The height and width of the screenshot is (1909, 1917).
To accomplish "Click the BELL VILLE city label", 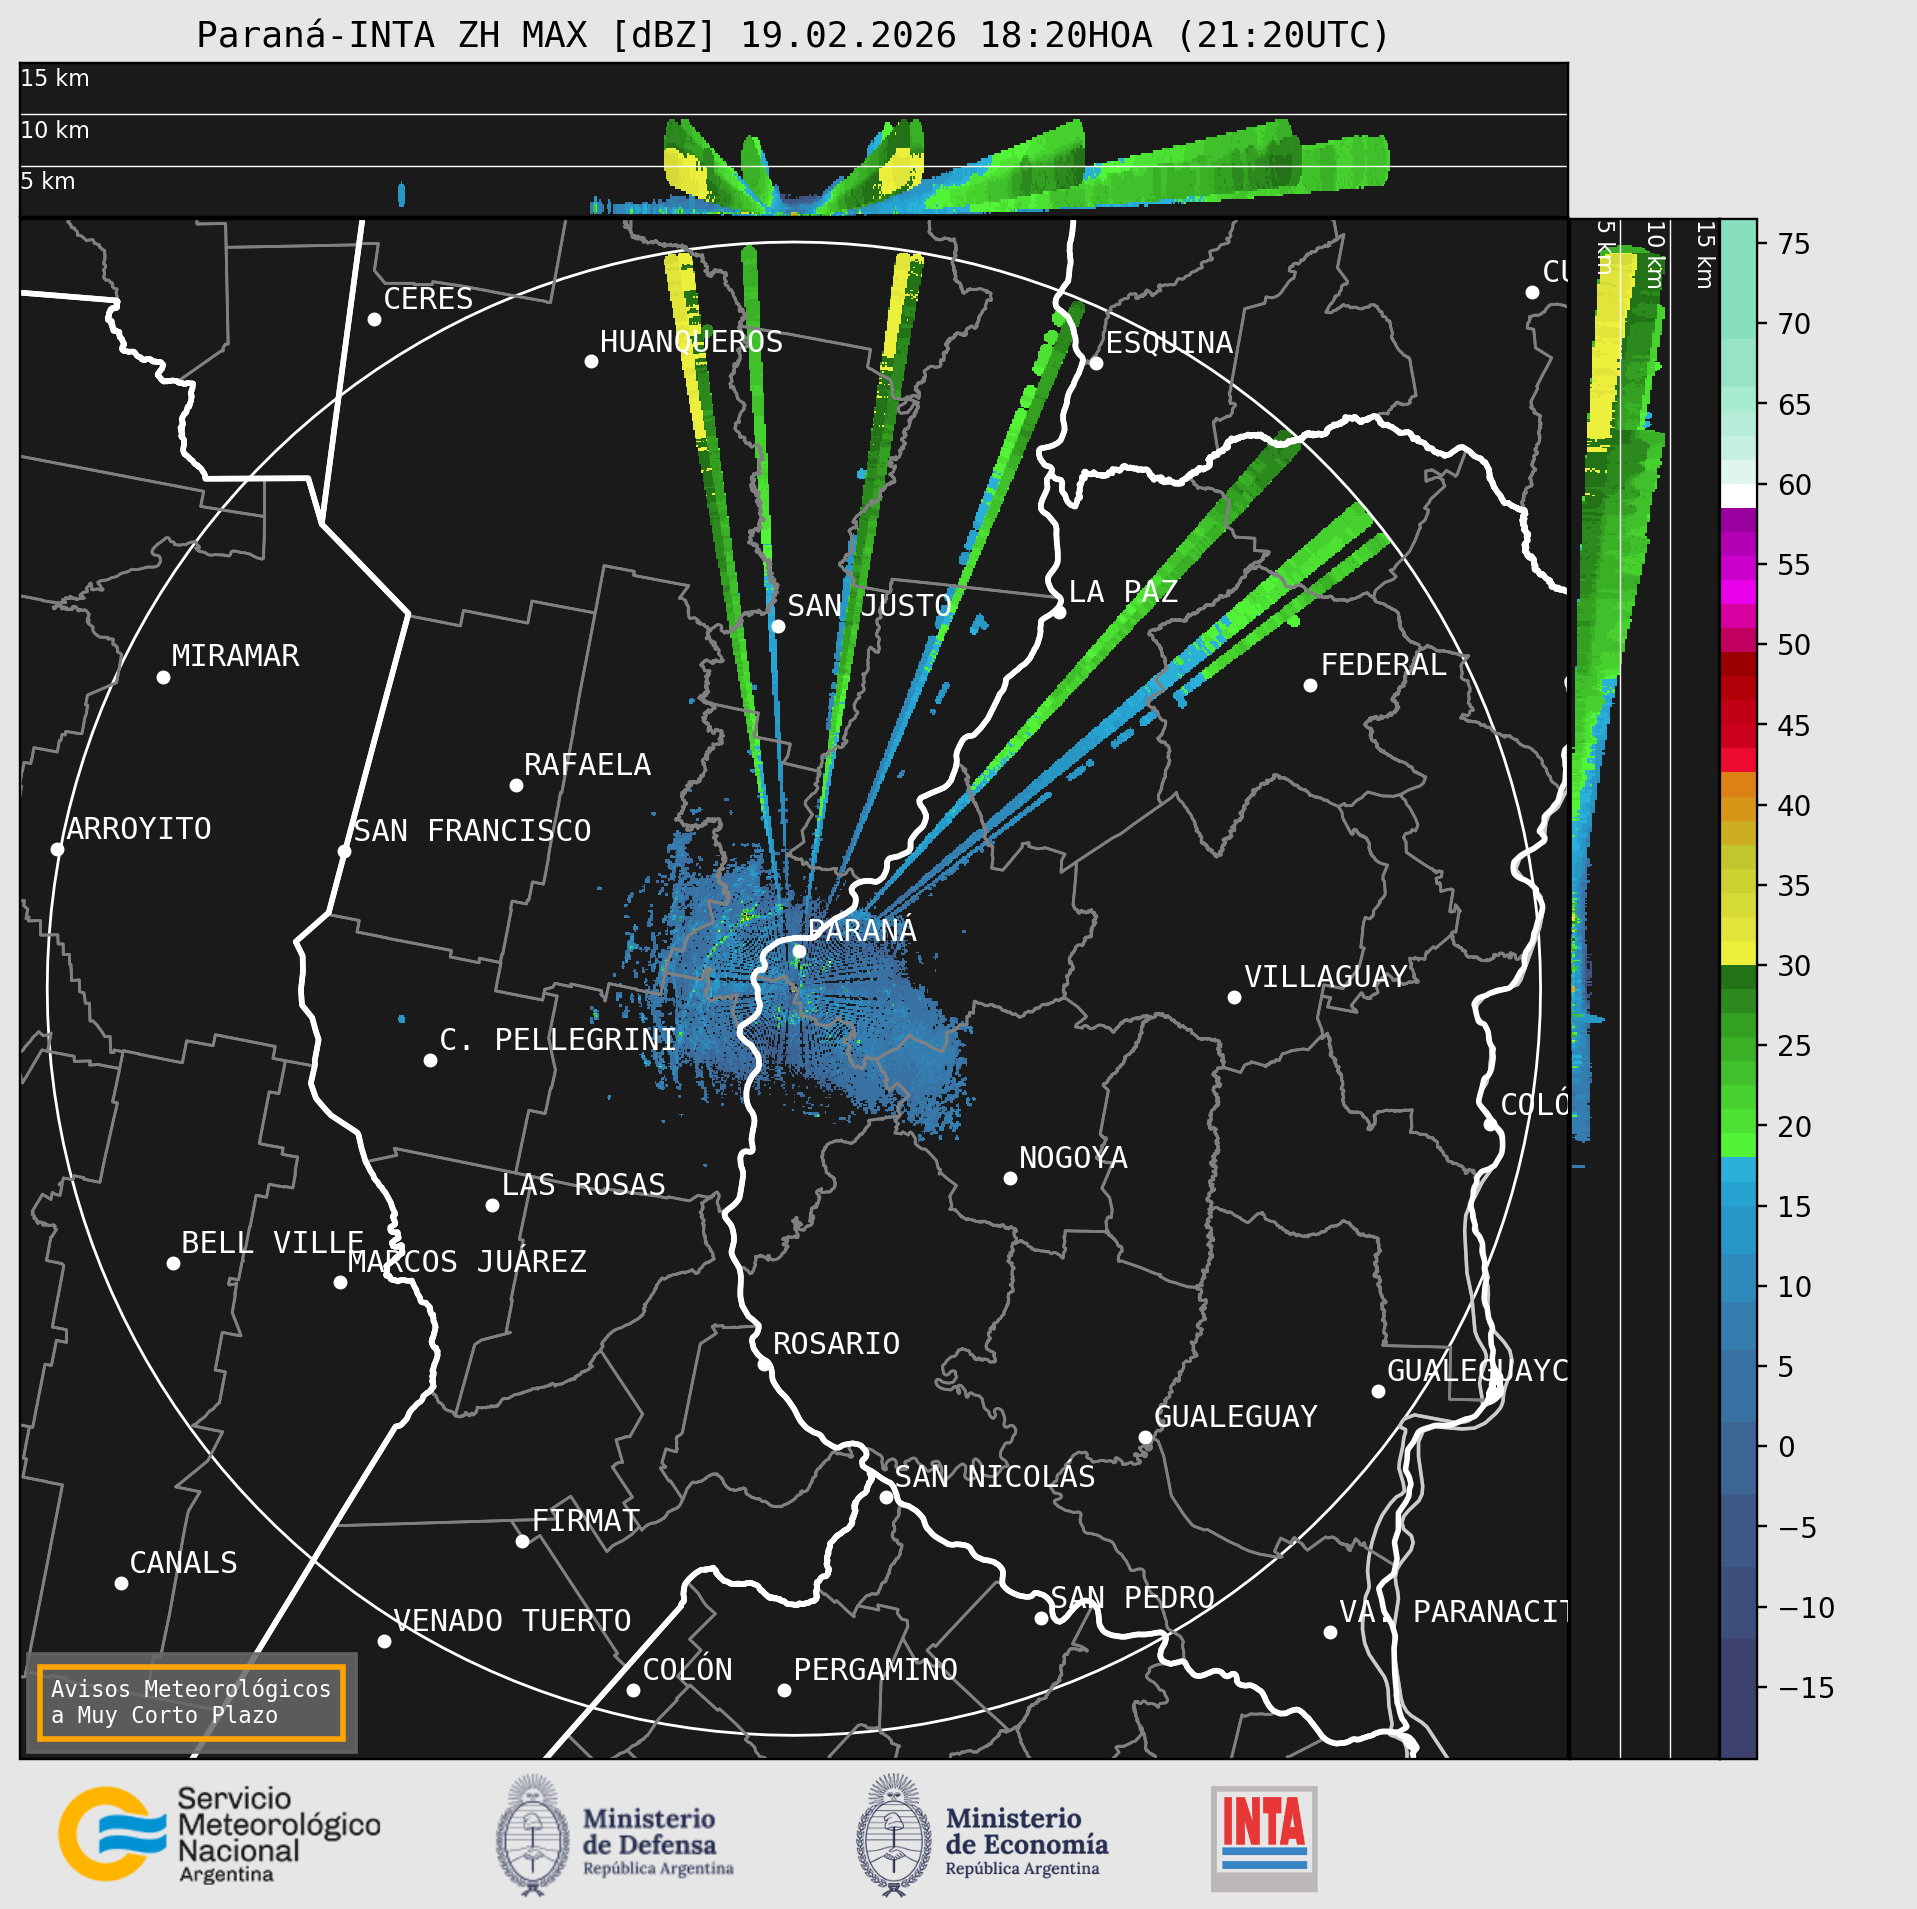I will 272,1243.
